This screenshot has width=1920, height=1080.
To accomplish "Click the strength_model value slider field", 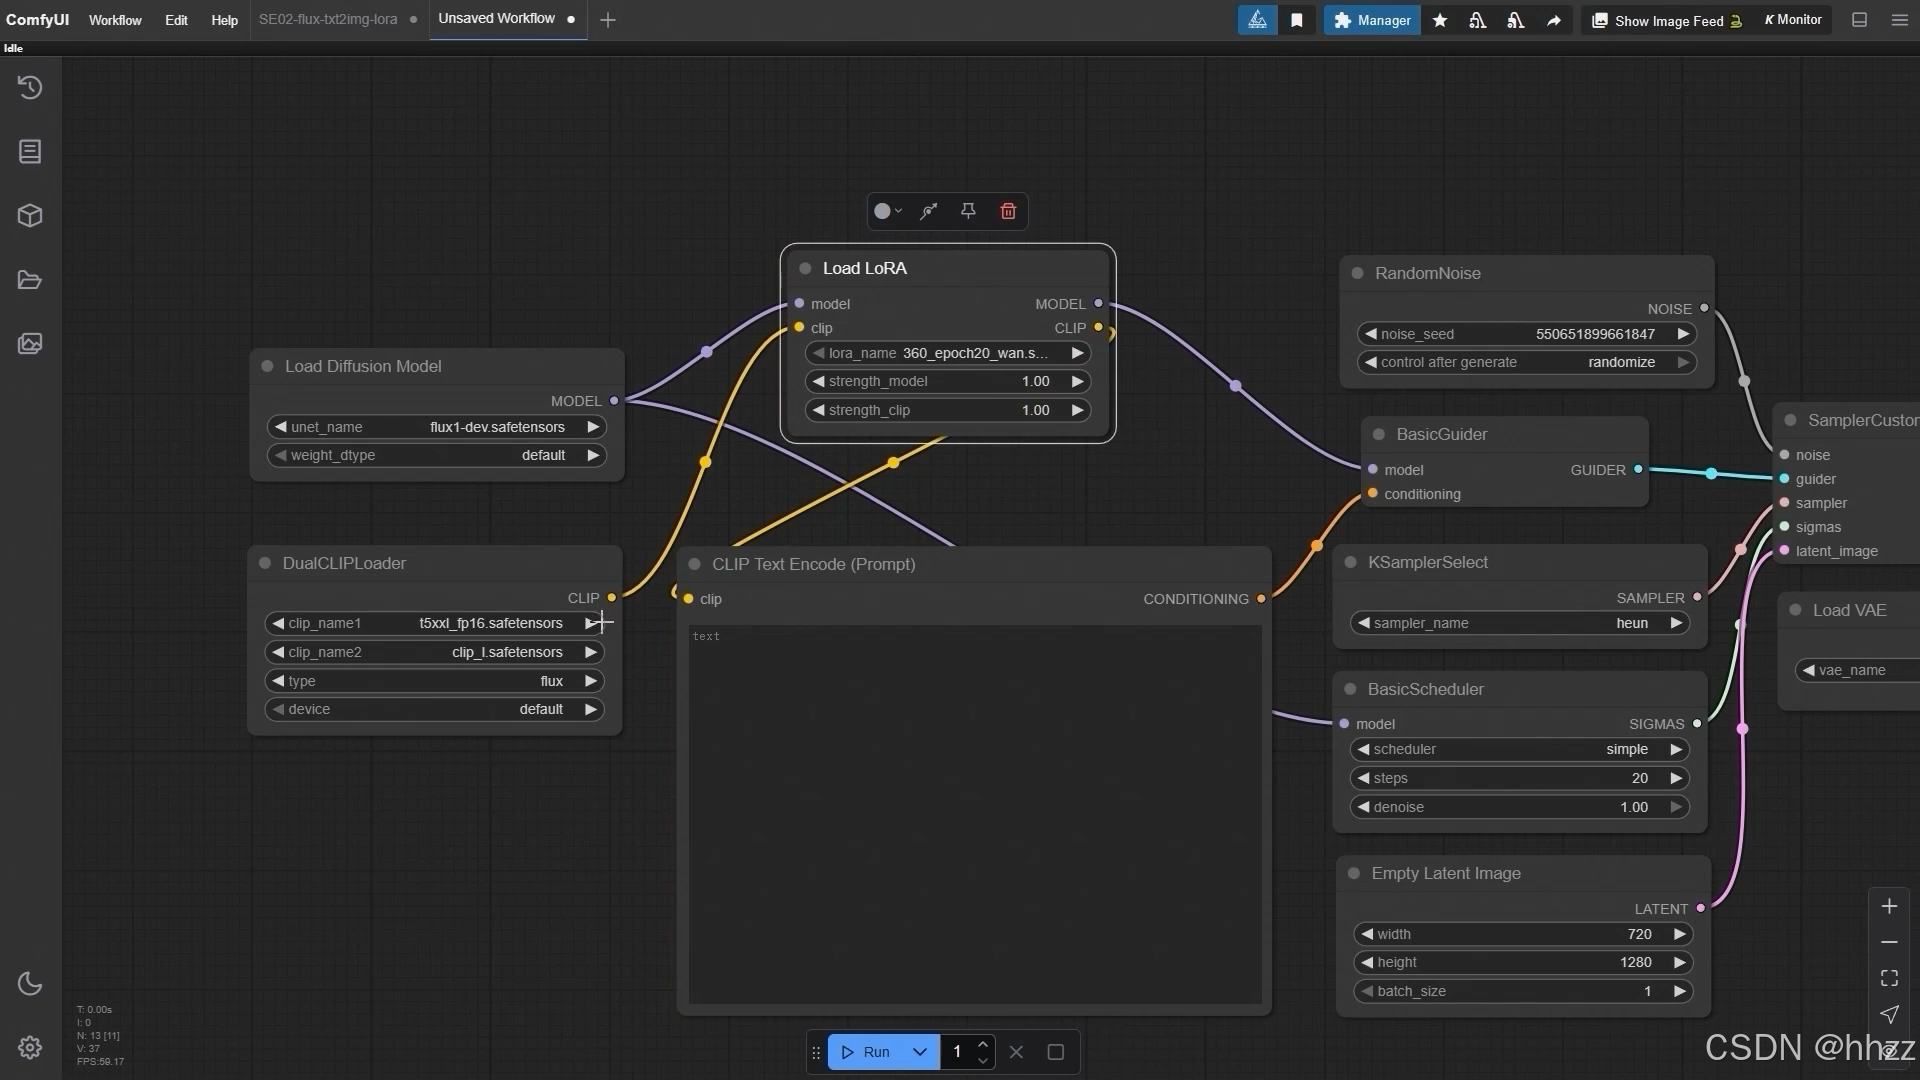I will [x=946, y=381].
